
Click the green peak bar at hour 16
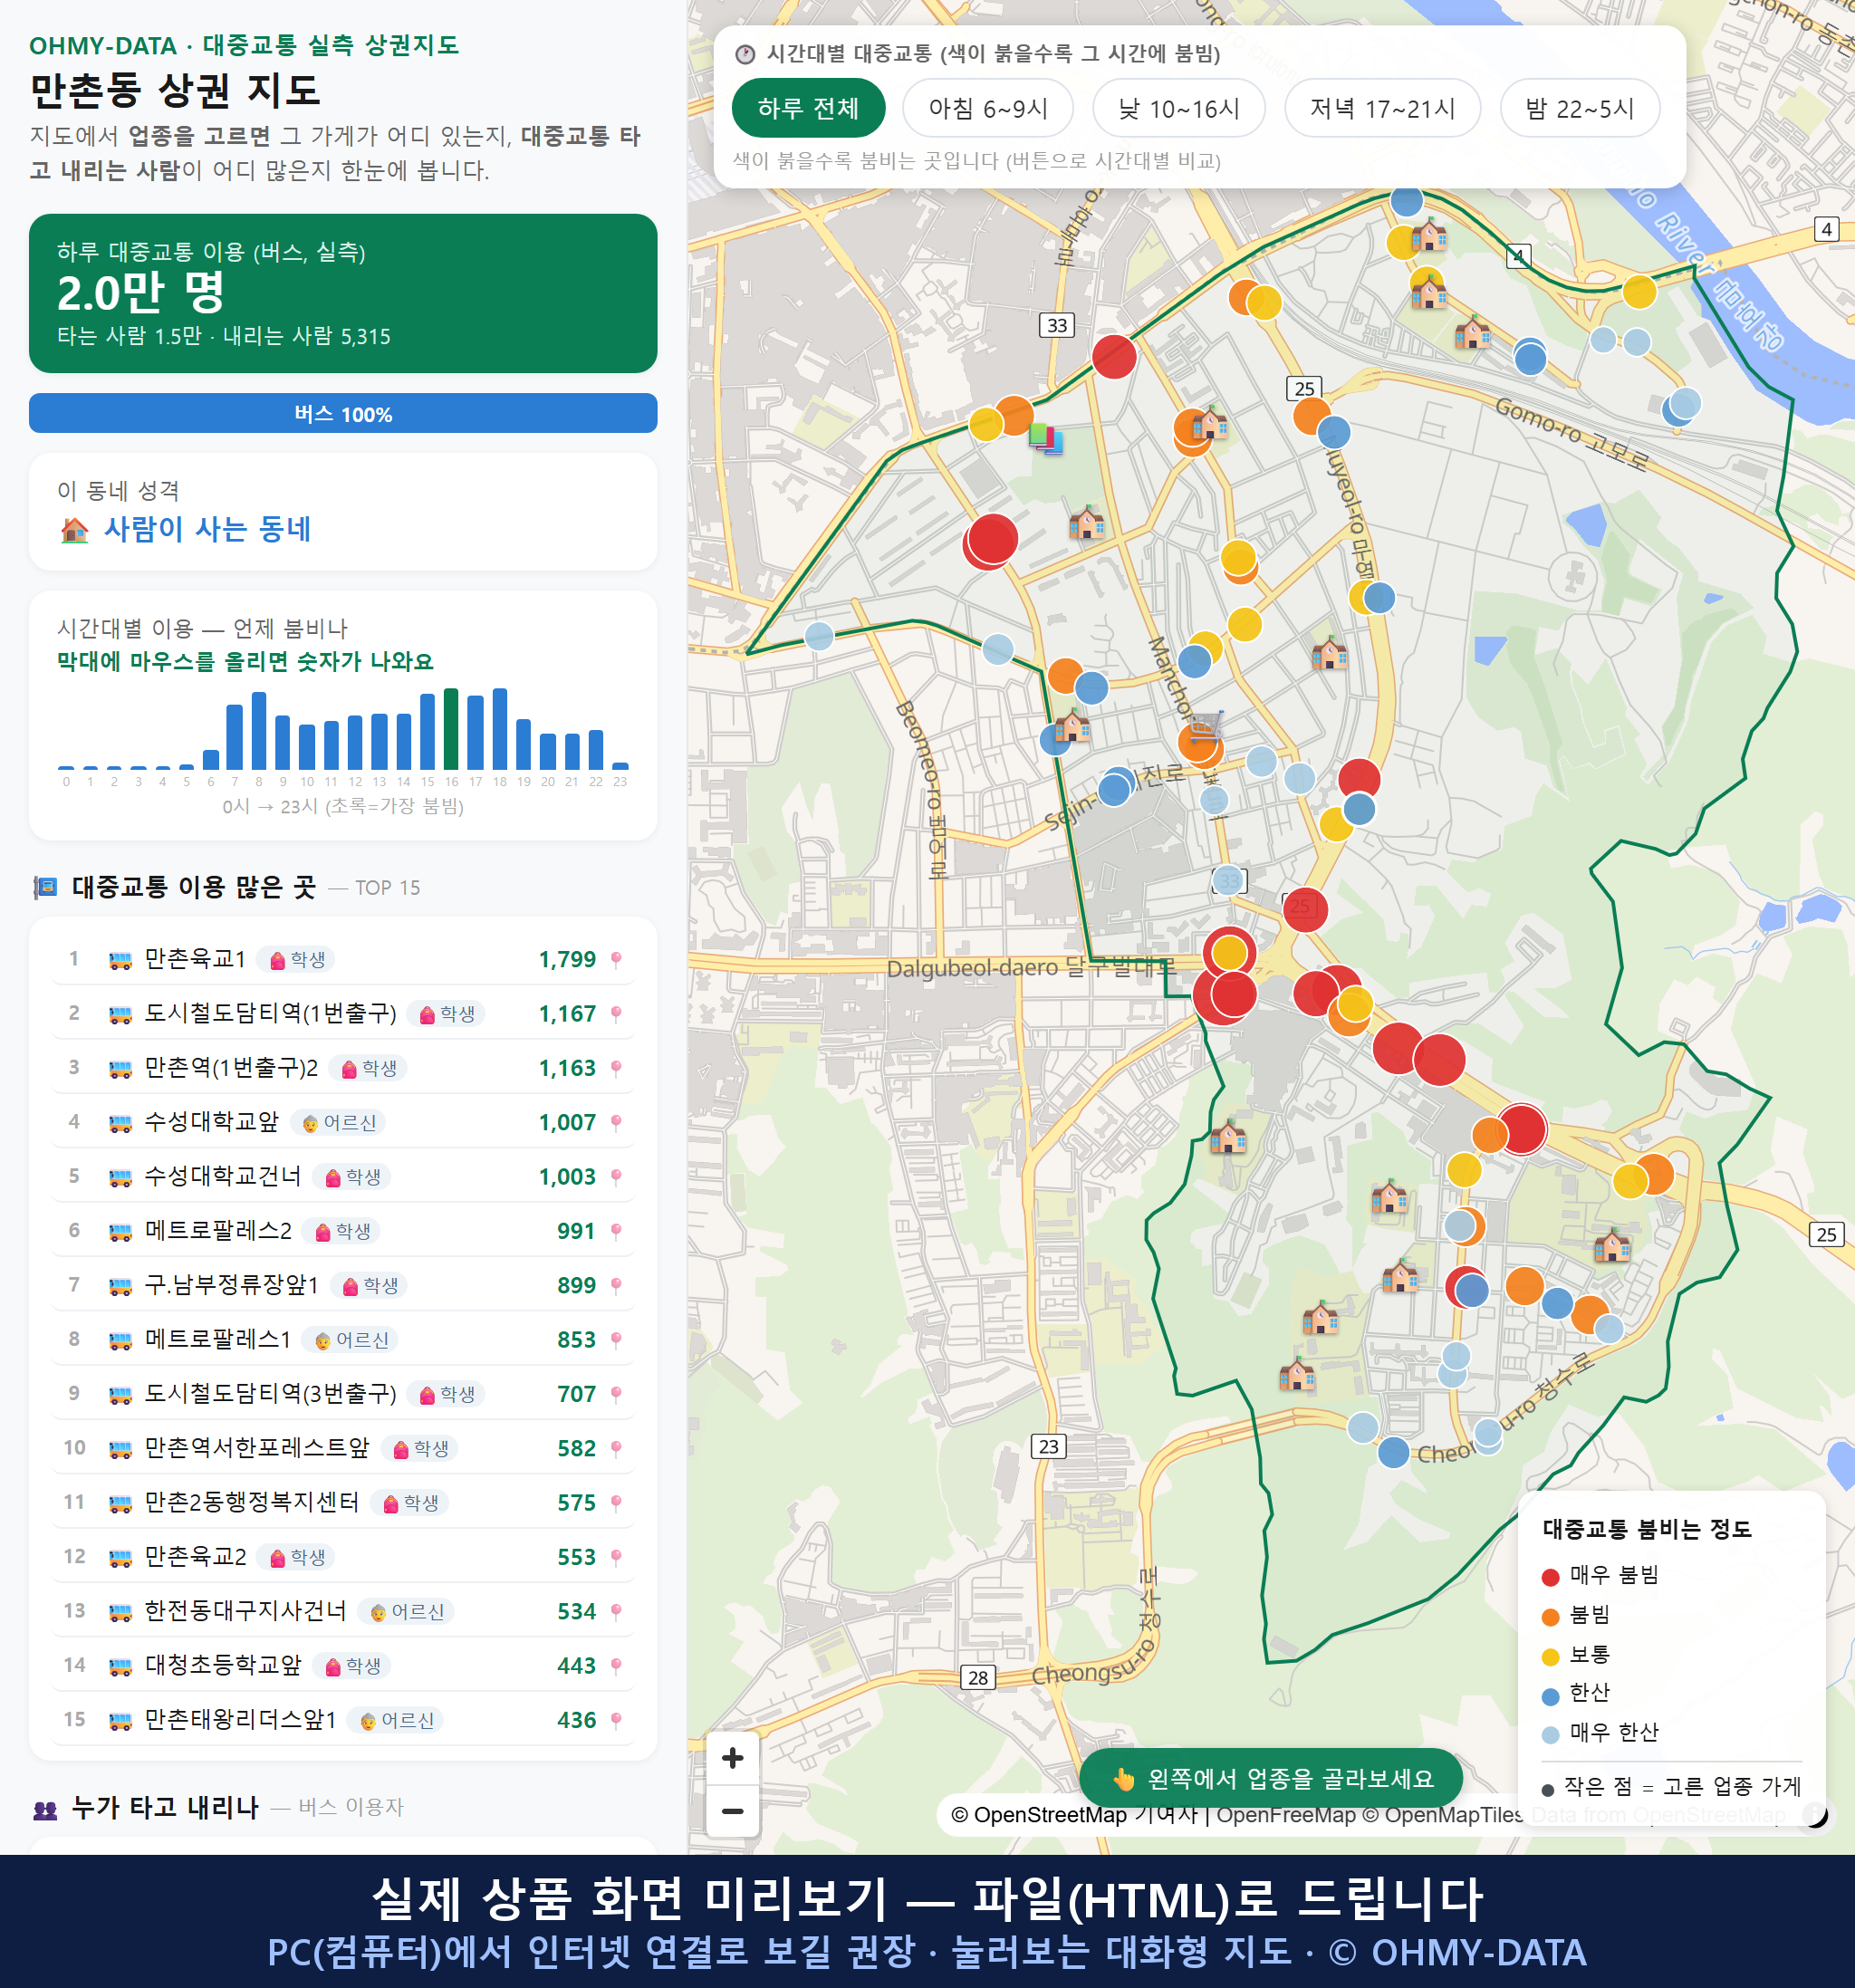tap(451, 728)
